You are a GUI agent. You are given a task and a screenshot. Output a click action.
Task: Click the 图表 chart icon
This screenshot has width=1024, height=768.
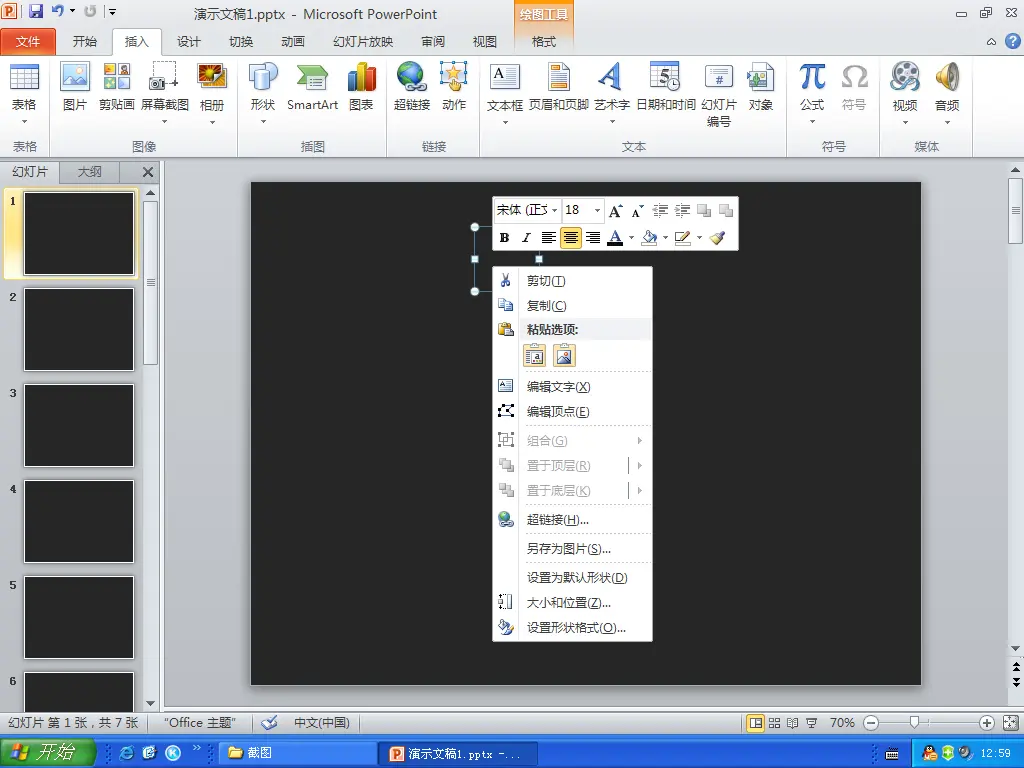[x=361, y=86]
